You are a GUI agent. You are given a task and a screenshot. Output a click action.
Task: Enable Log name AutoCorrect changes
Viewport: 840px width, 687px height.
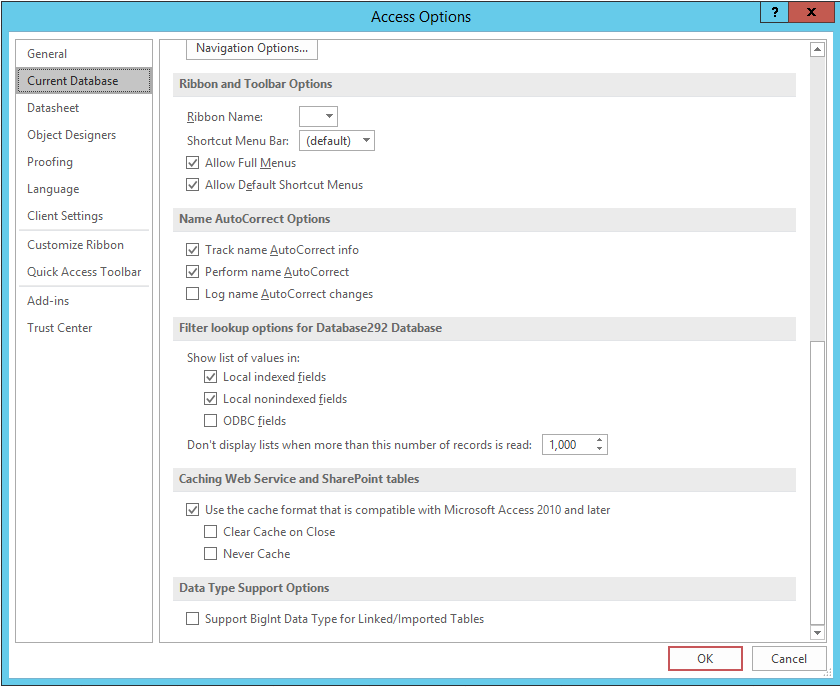[x=193, y=294]
